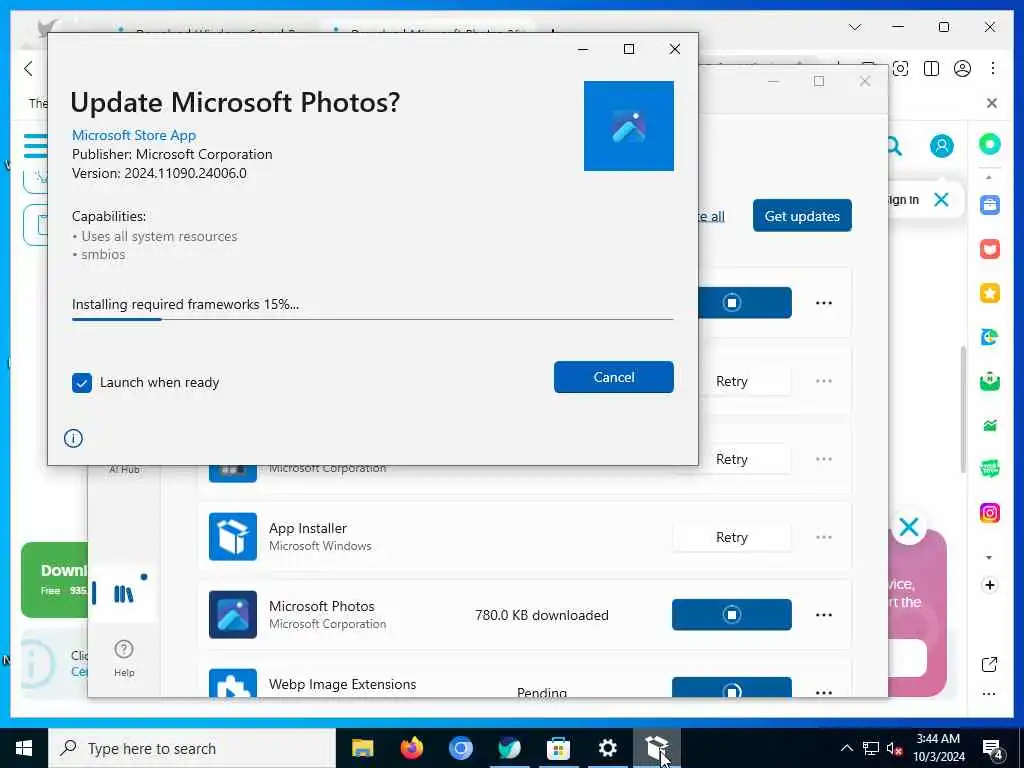Open the Microsoft Store App link
The width and height of the screenshot is (1024, 768).
click(134, 135)
